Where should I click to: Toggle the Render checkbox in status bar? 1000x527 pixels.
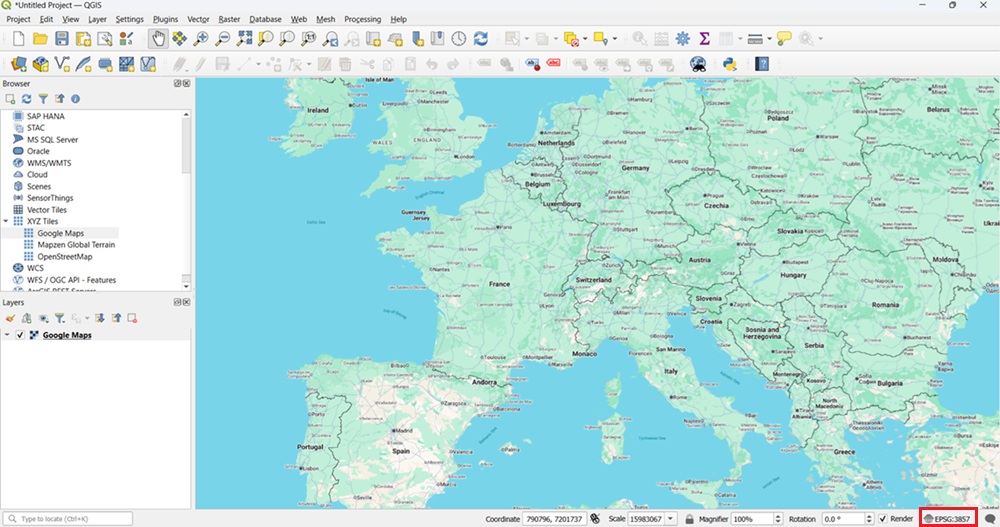(882, 519)
